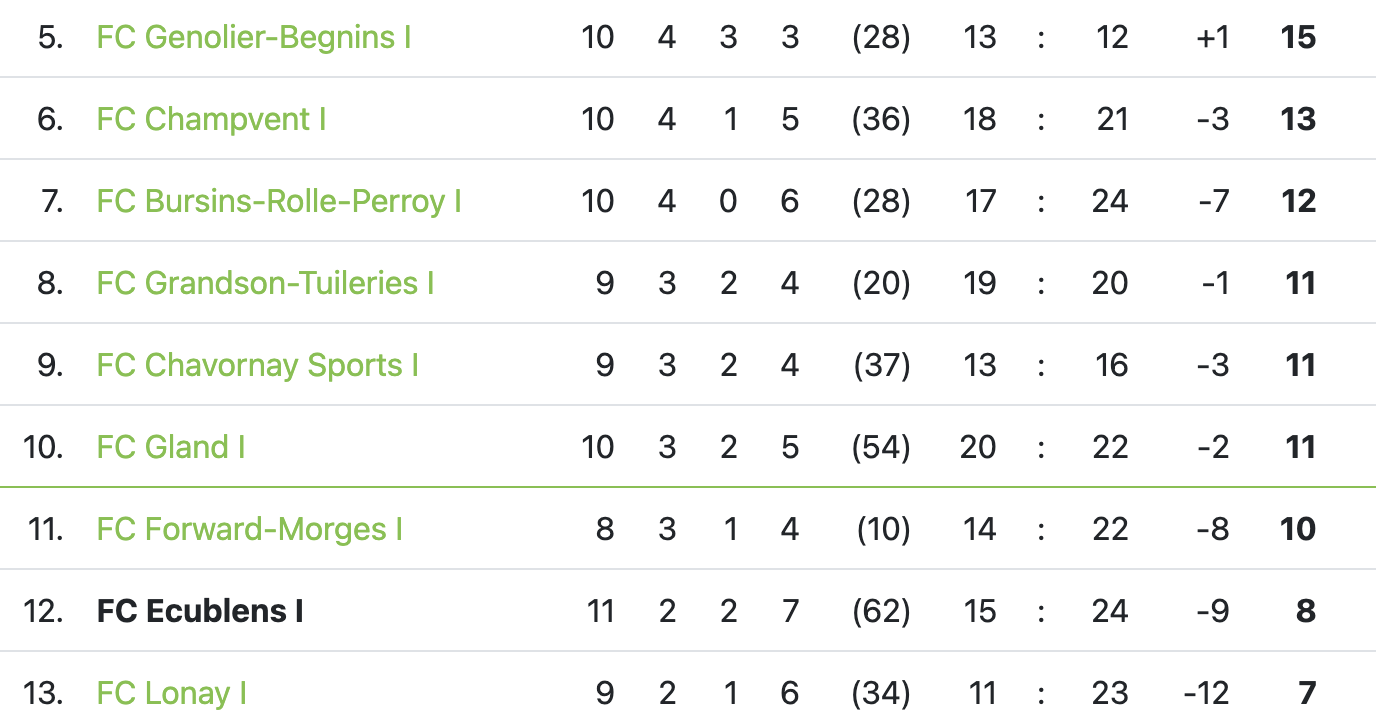Open the FC Forward-Morges I team link

250,529
